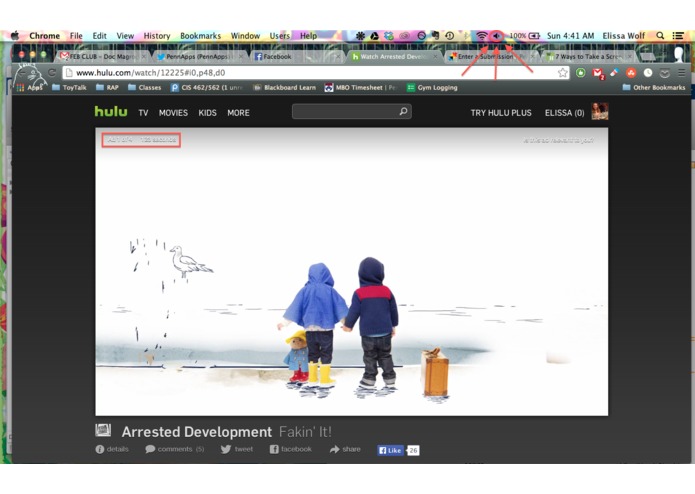The image size is (695, 494).
Task: Click inside the Hulu search field
Action: pos(346,112)
